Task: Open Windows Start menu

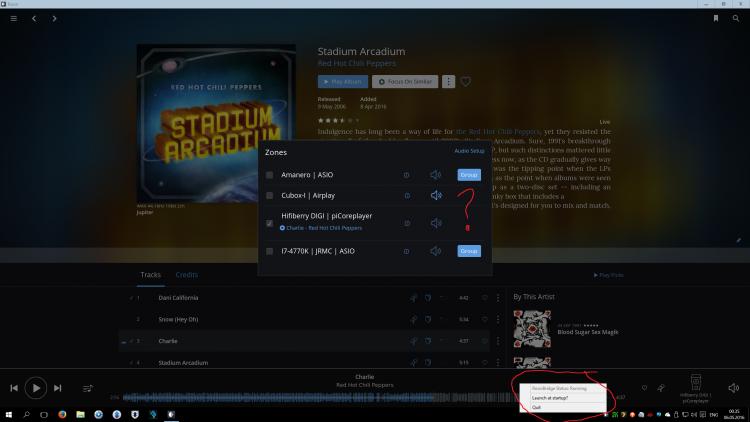Action: point(9,415)
